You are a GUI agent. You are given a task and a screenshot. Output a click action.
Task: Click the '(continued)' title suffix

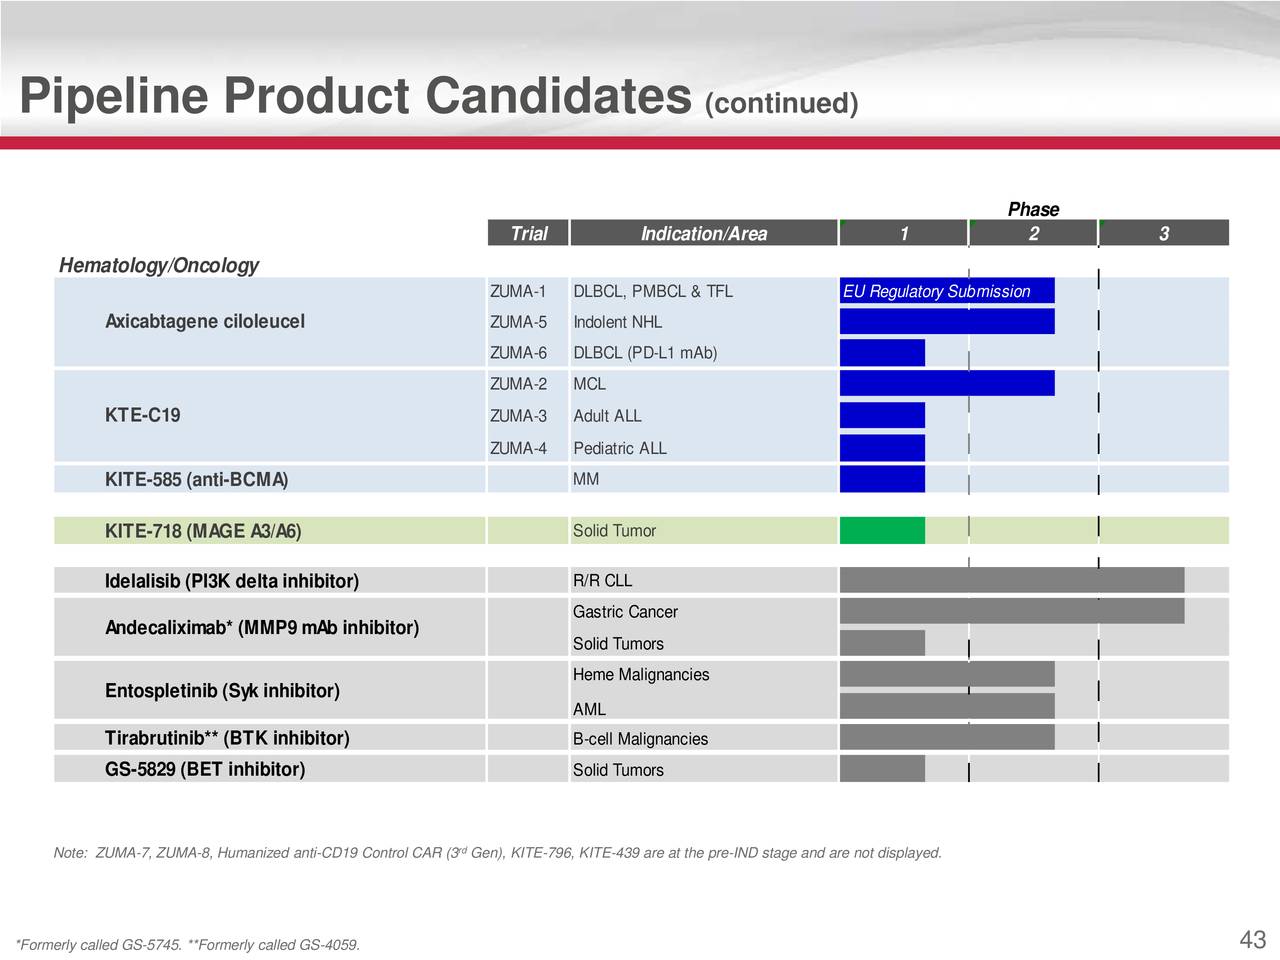tap(782, 104)
